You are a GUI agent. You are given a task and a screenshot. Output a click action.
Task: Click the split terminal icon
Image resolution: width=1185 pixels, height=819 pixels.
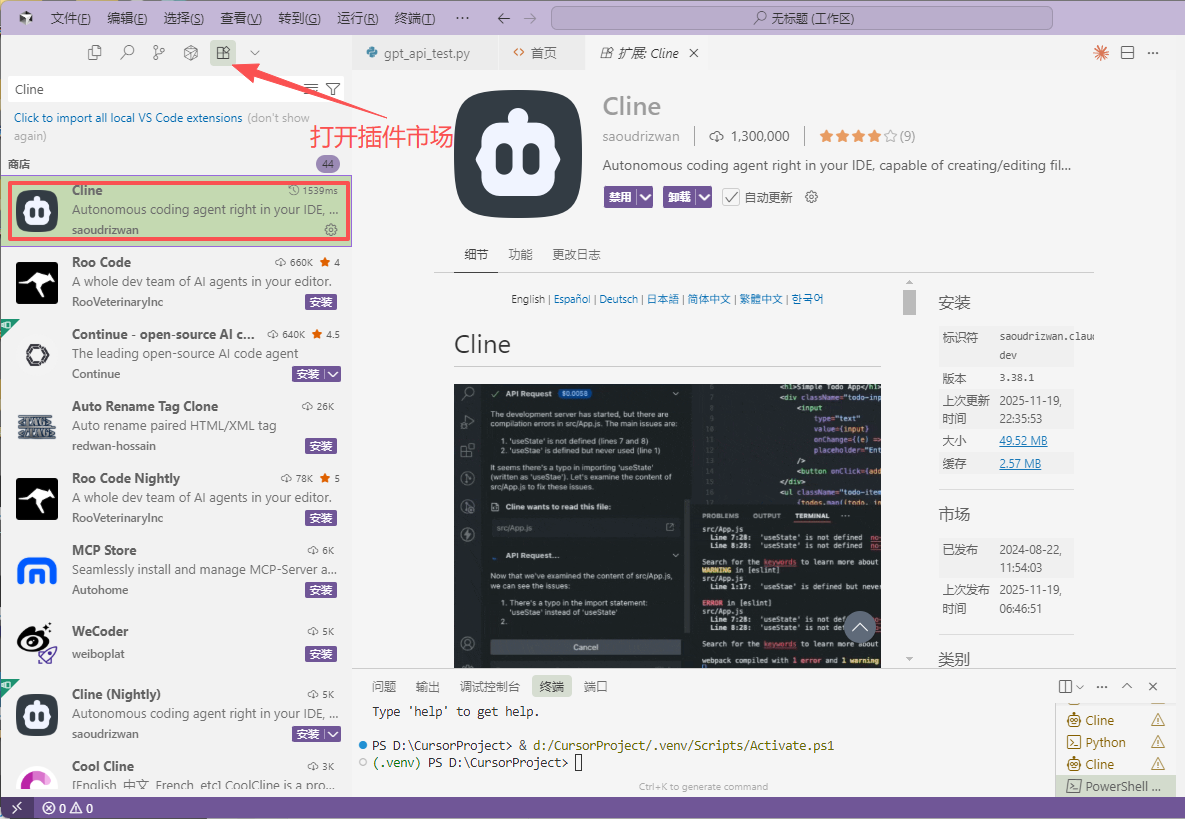coord(1066,686)
